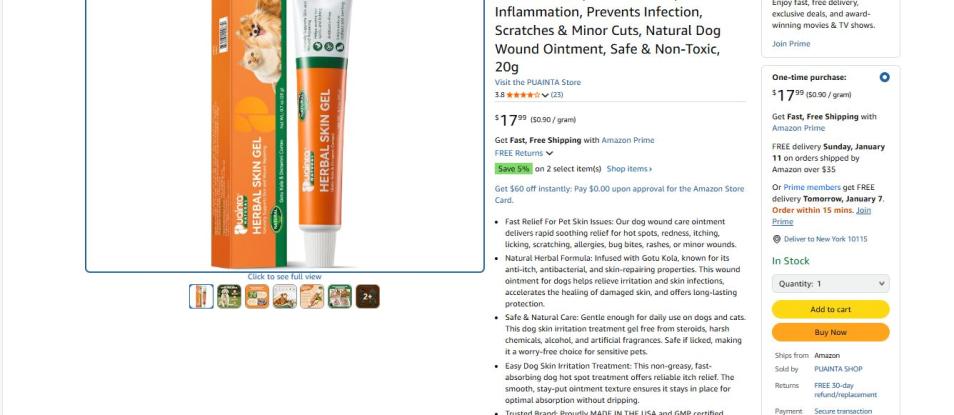
Task: View the third orange product thumbnail
Action: point(257,296)
